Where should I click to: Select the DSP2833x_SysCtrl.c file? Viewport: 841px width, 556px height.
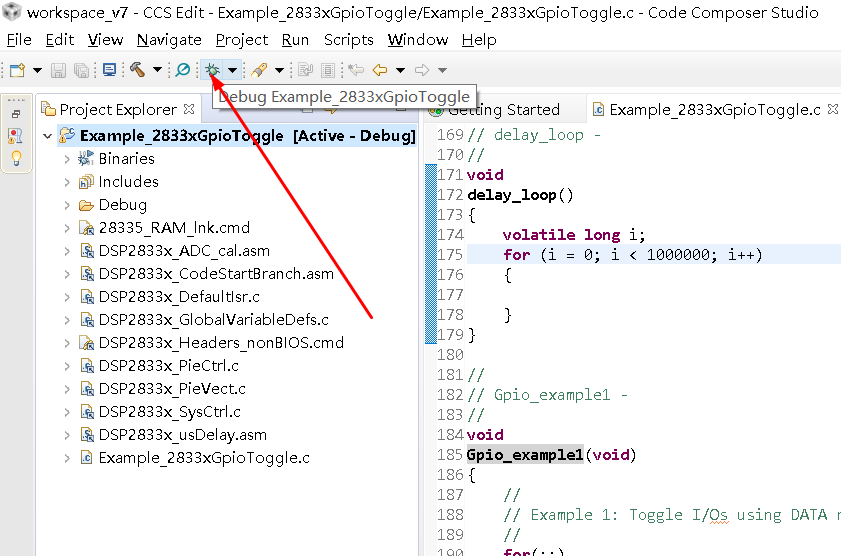coord(169,413)
